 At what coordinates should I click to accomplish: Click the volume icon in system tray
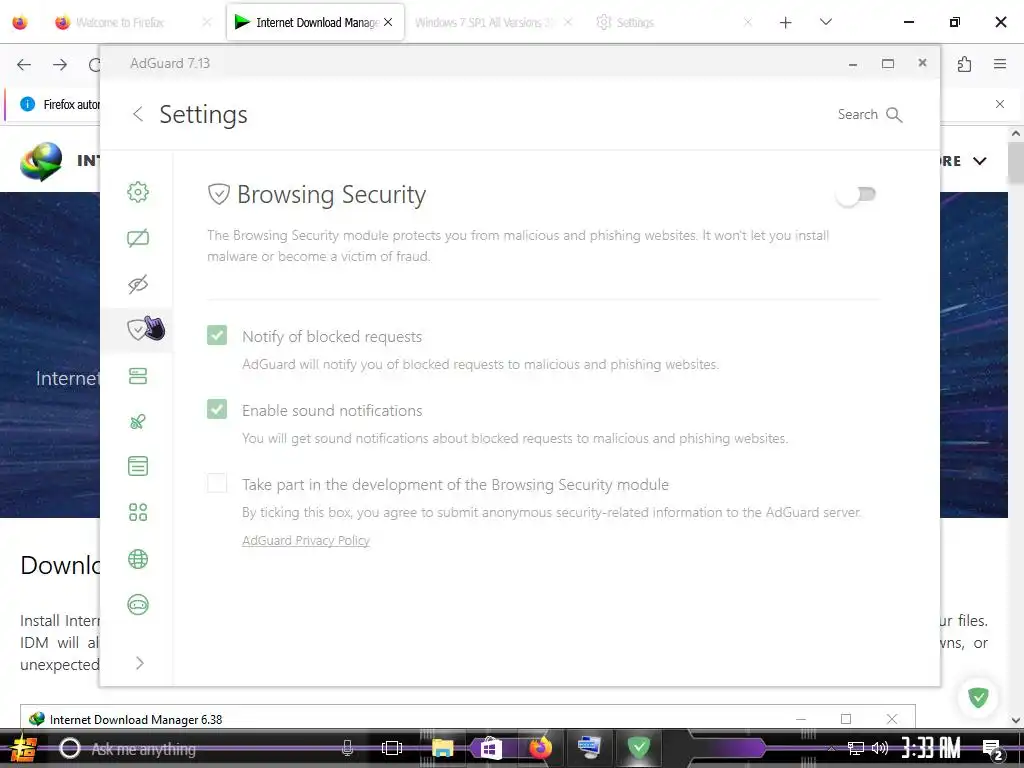[880, 748]
